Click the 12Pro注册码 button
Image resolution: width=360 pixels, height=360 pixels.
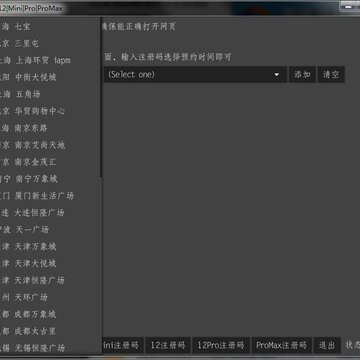pyautogui.click(x=221, y=345)
